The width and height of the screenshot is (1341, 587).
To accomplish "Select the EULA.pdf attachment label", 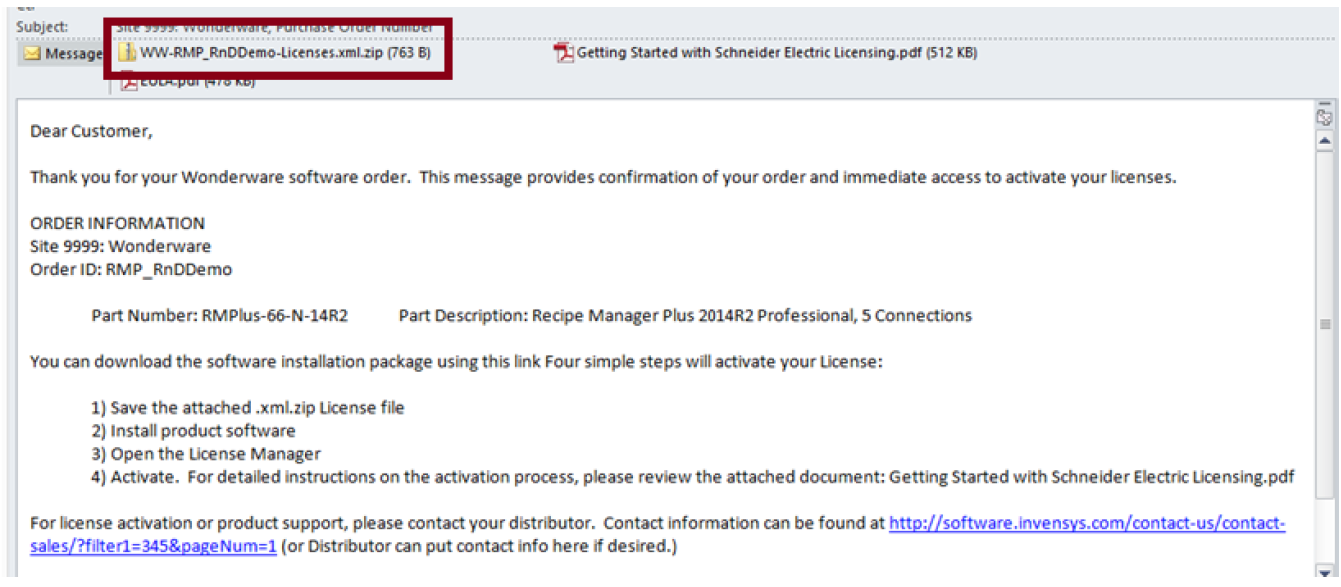I will pos(197,82).
